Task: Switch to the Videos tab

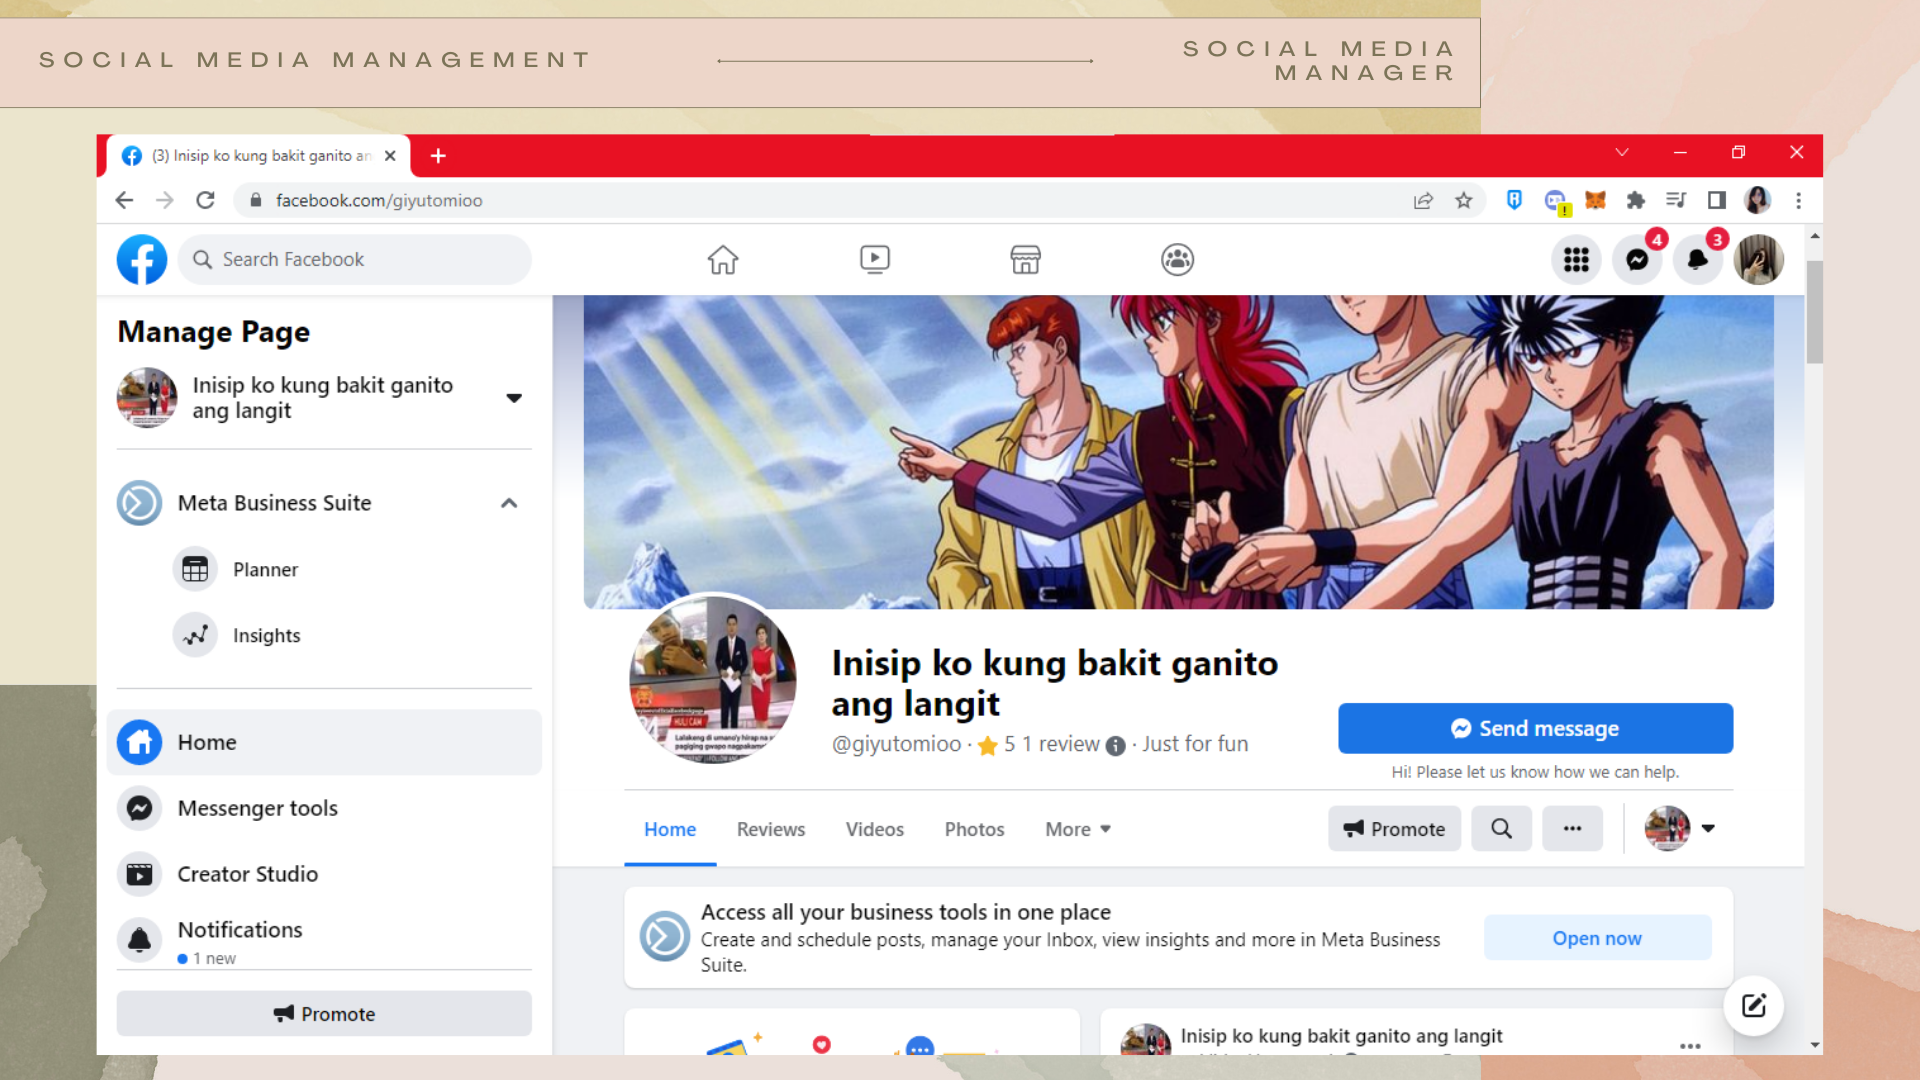Action: click(875, 829)
